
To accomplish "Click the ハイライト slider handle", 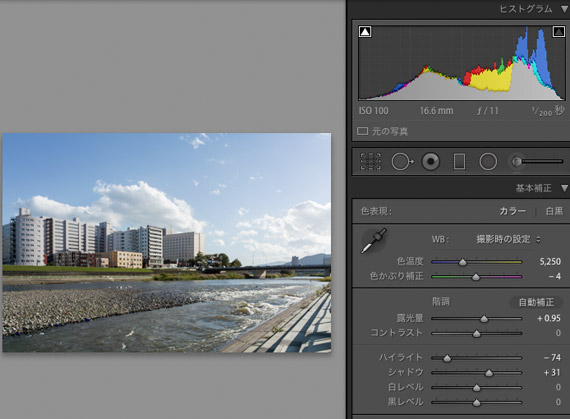I will click(x=447, y=358).
